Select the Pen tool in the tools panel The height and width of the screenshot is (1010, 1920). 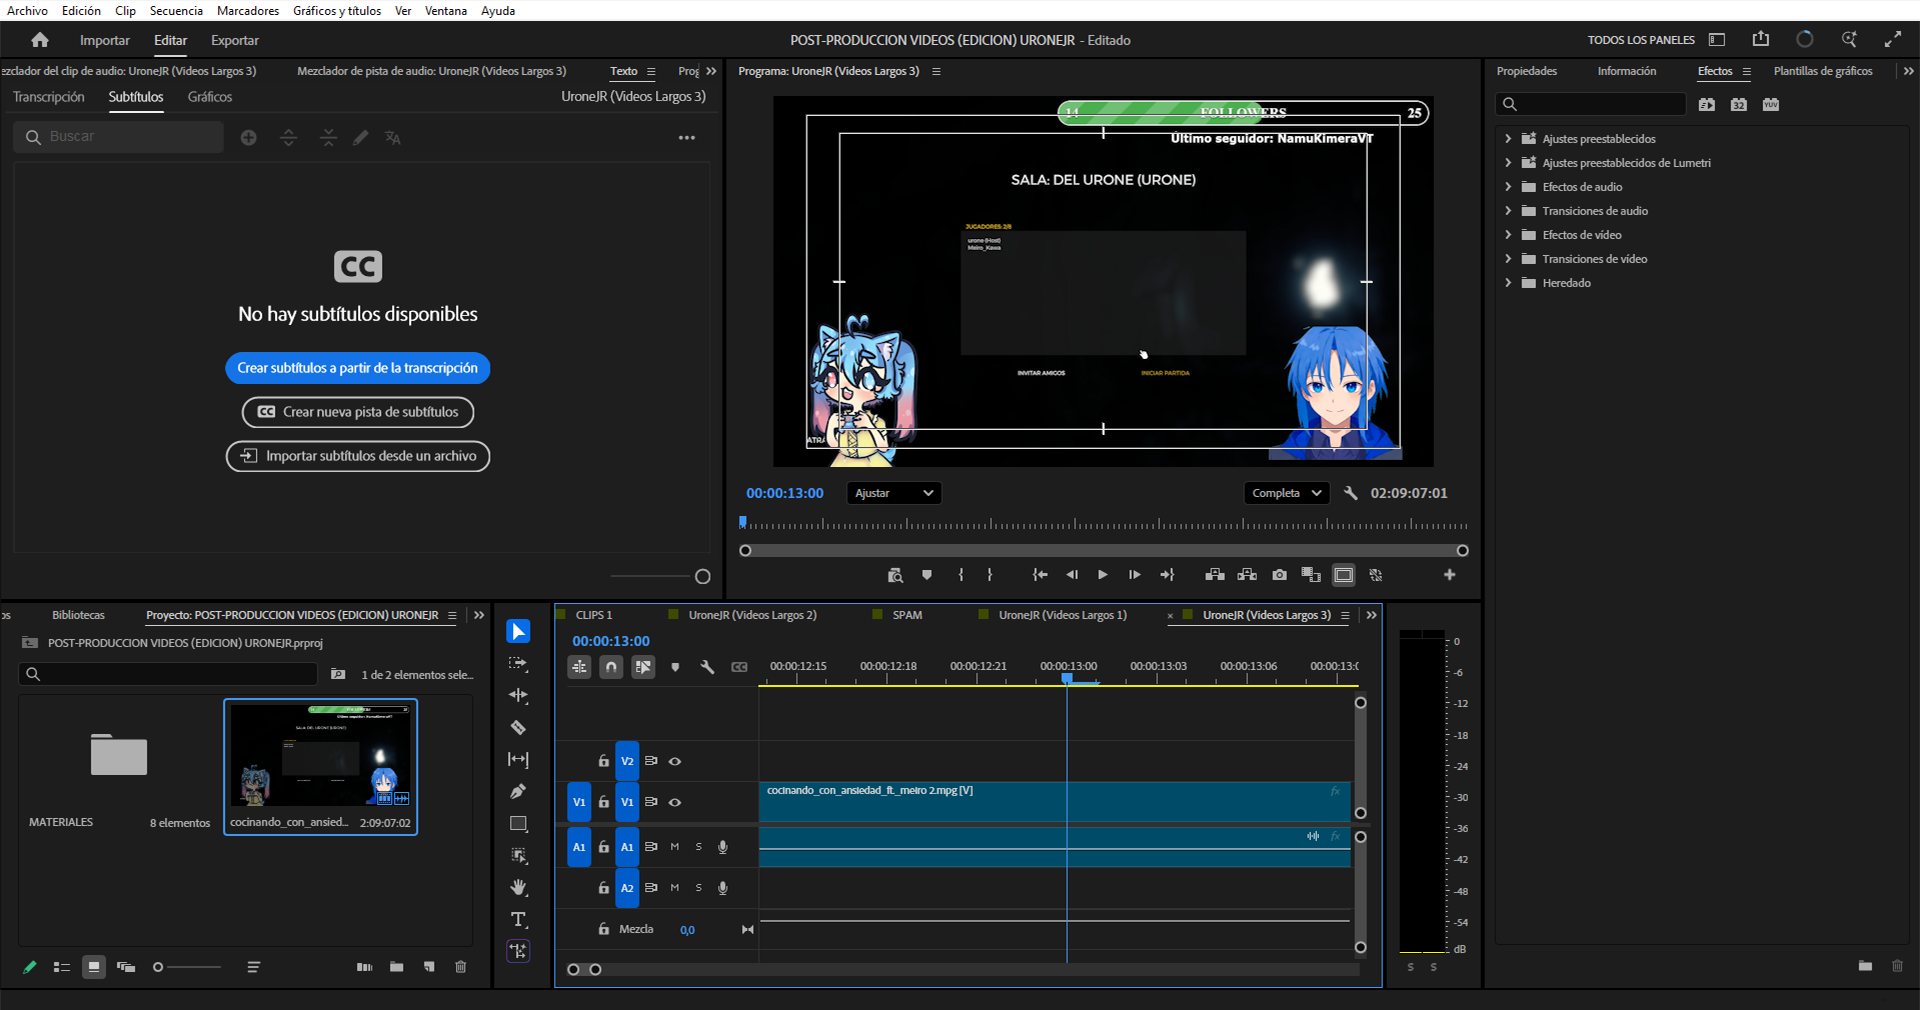tap(518, 791)
